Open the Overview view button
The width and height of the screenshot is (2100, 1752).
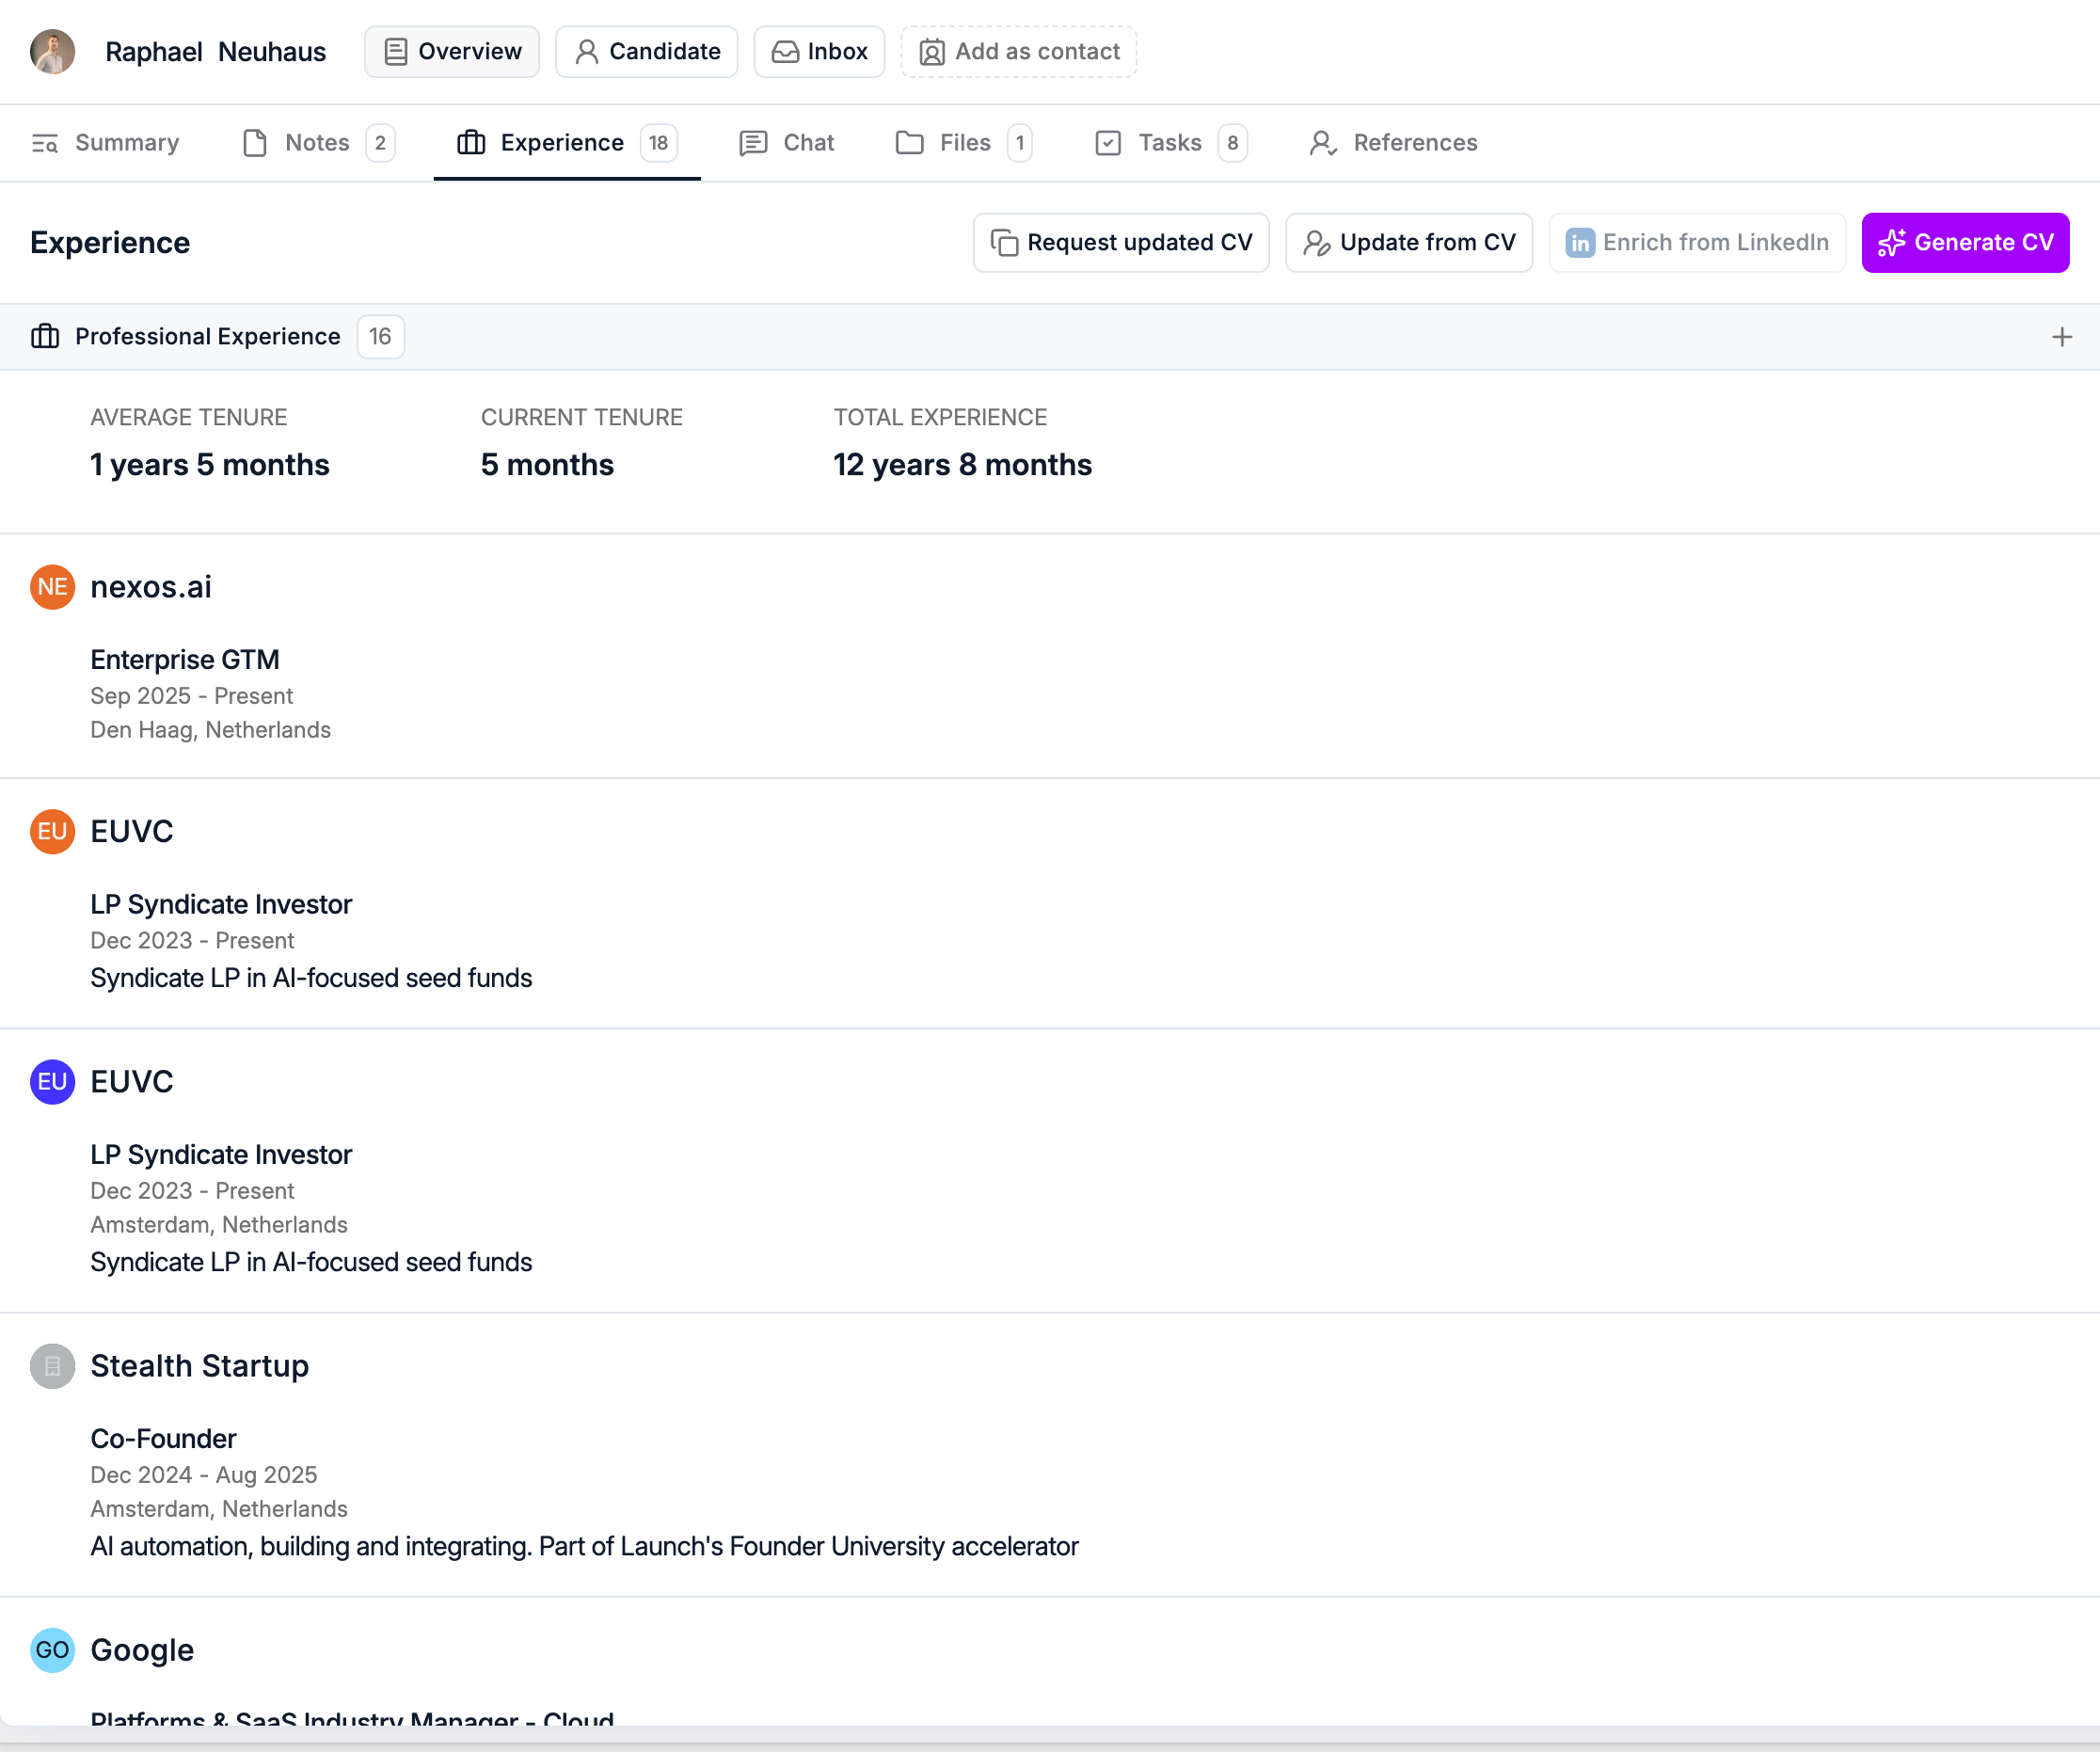tap(452, 52)
